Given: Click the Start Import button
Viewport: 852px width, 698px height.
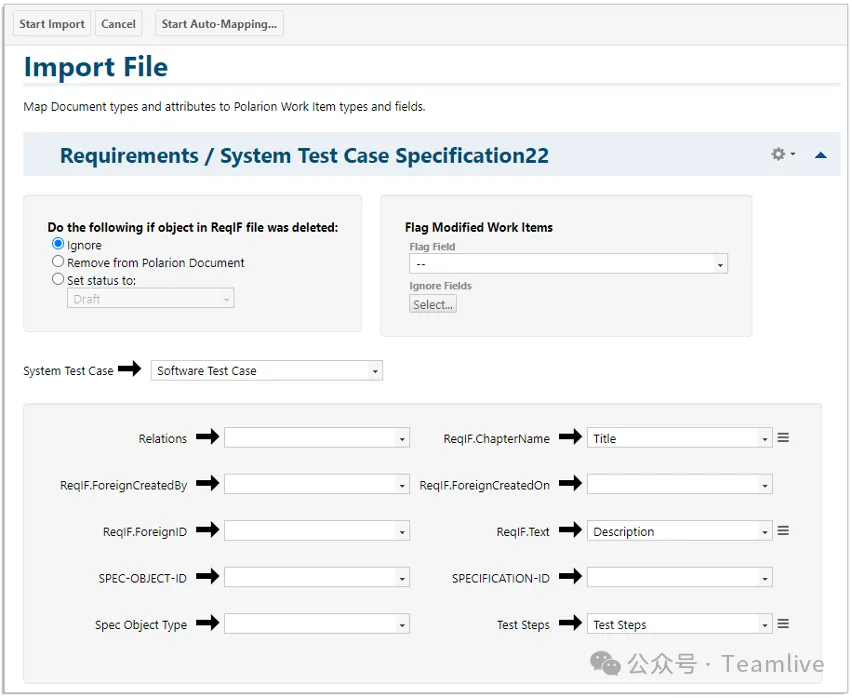Looking at the screenshot, I should 52,24.
